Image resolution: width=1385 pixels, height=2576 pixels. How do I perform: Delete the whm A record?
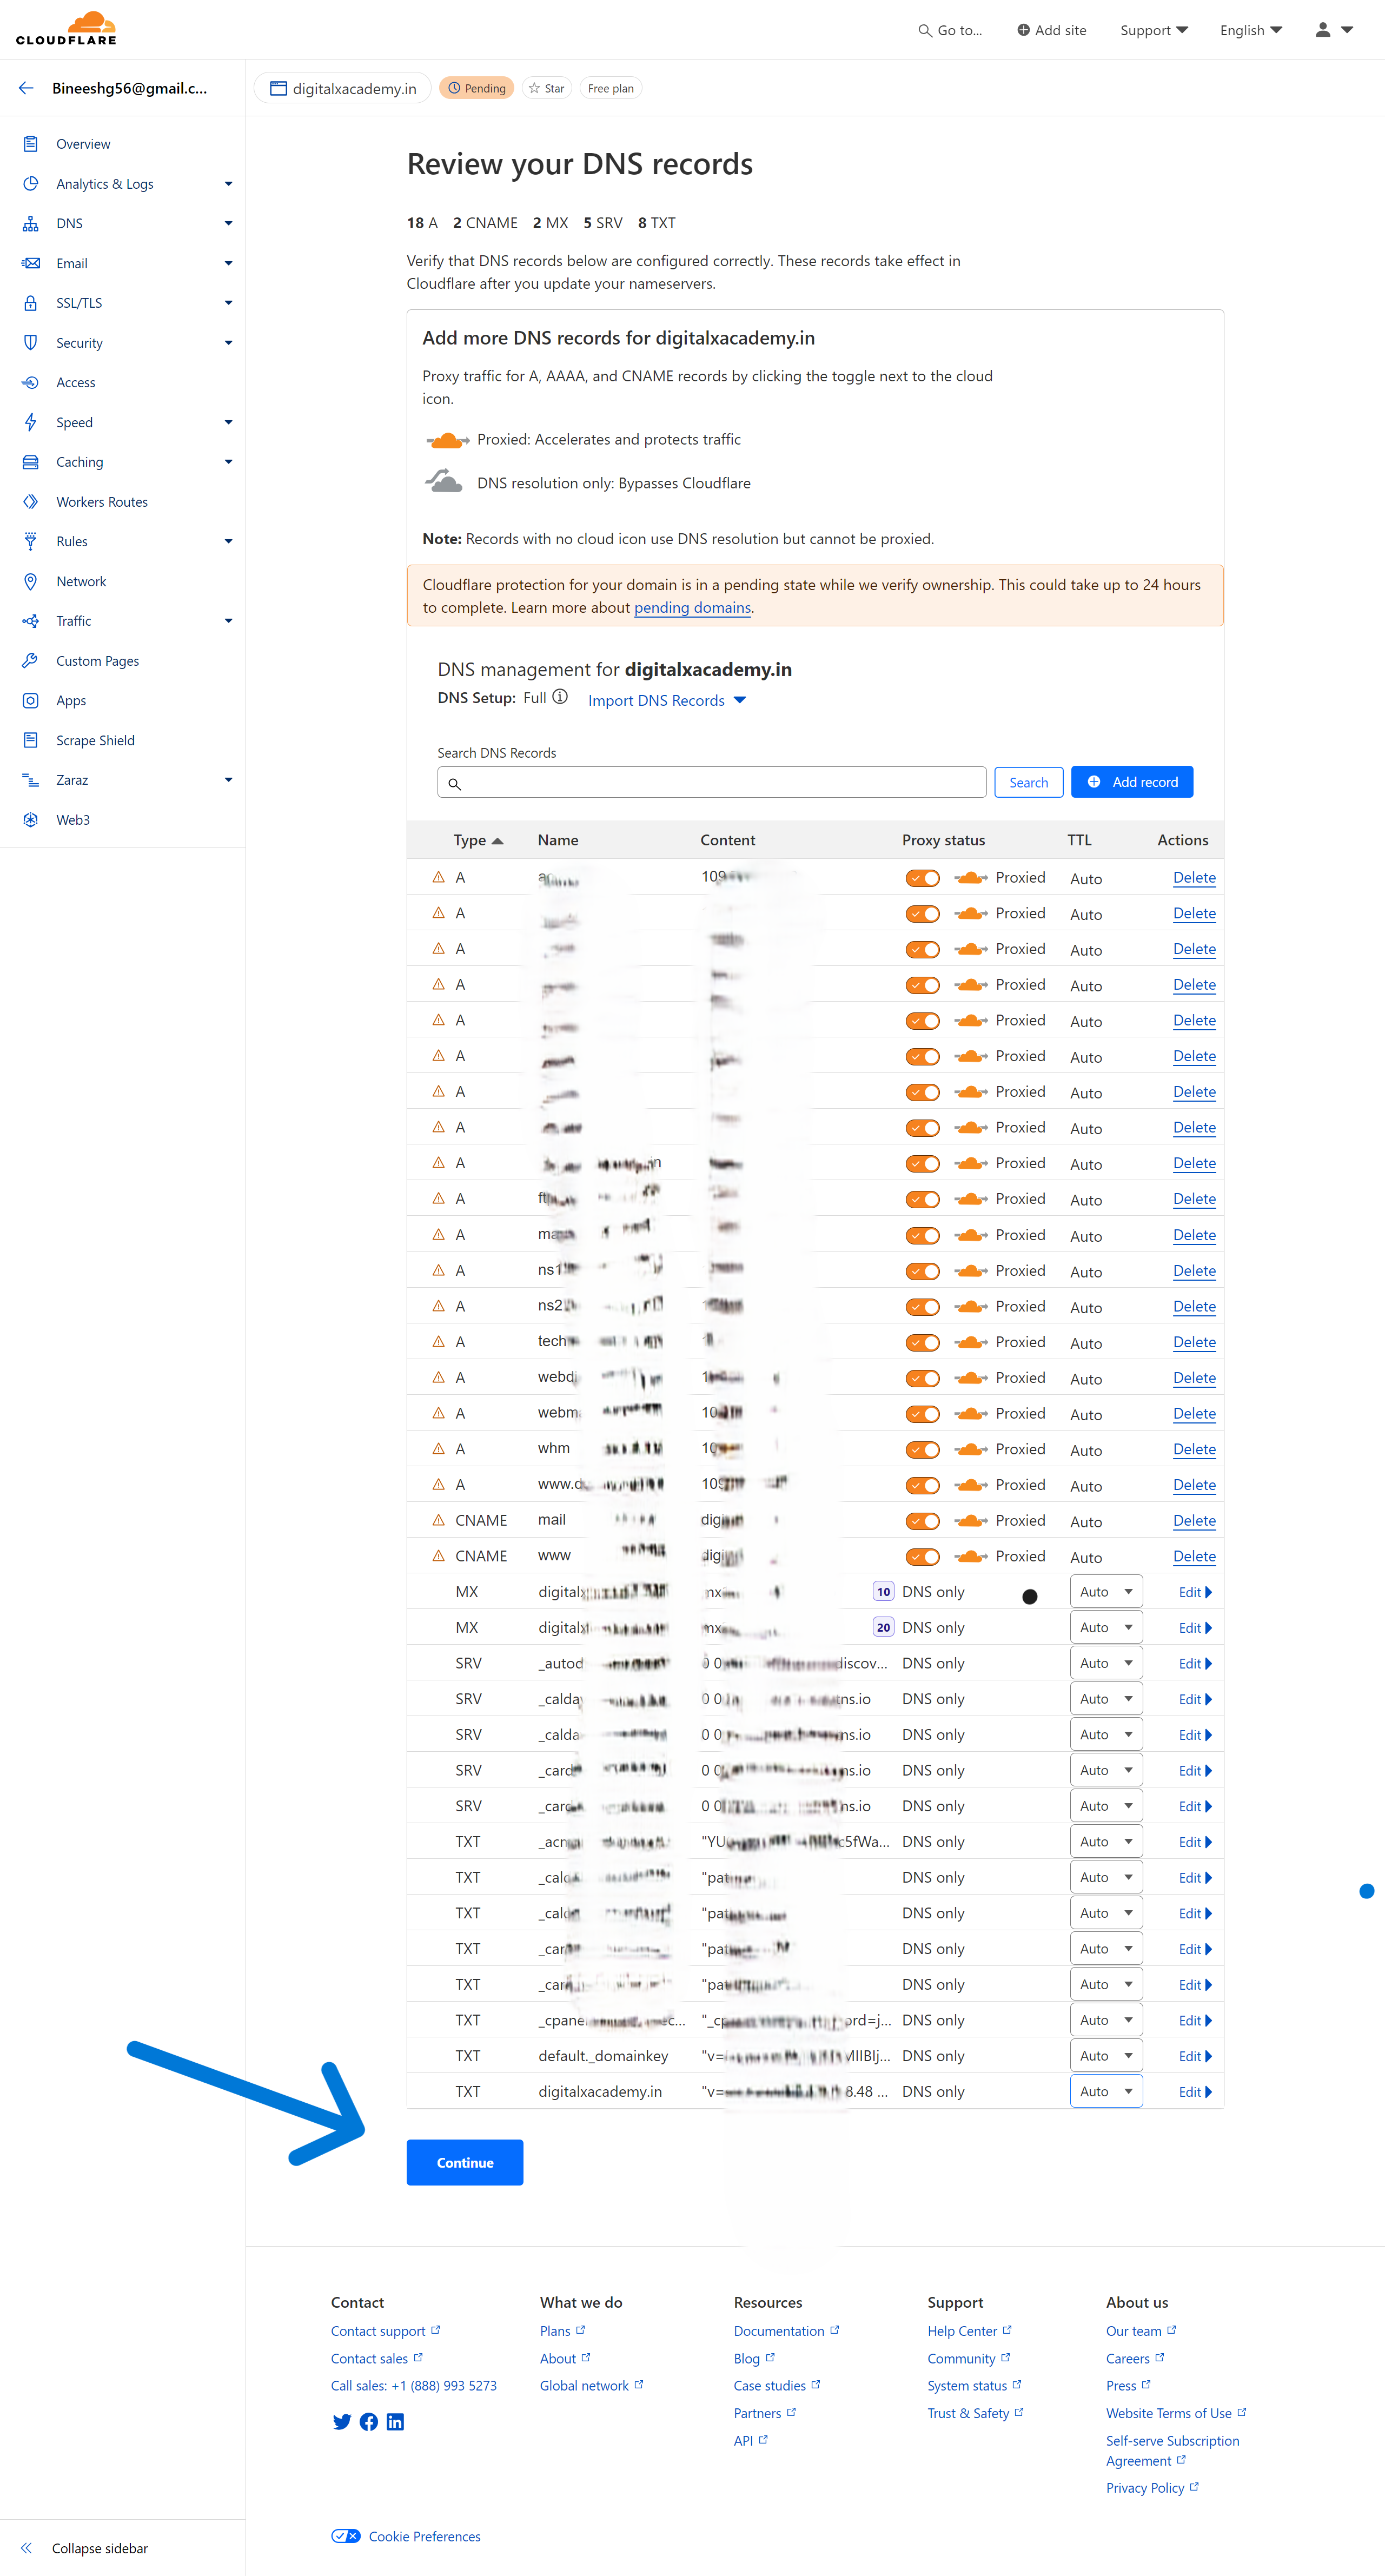point(1194,1449)
